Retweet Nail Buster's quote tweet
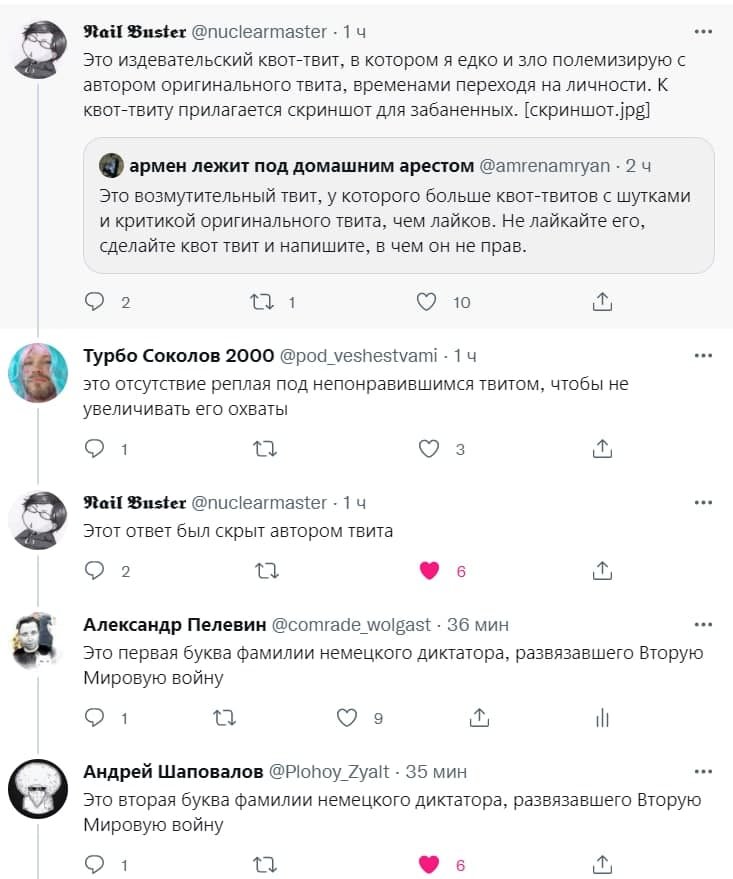Screen dimensions: 733x879 pos(263,301)
